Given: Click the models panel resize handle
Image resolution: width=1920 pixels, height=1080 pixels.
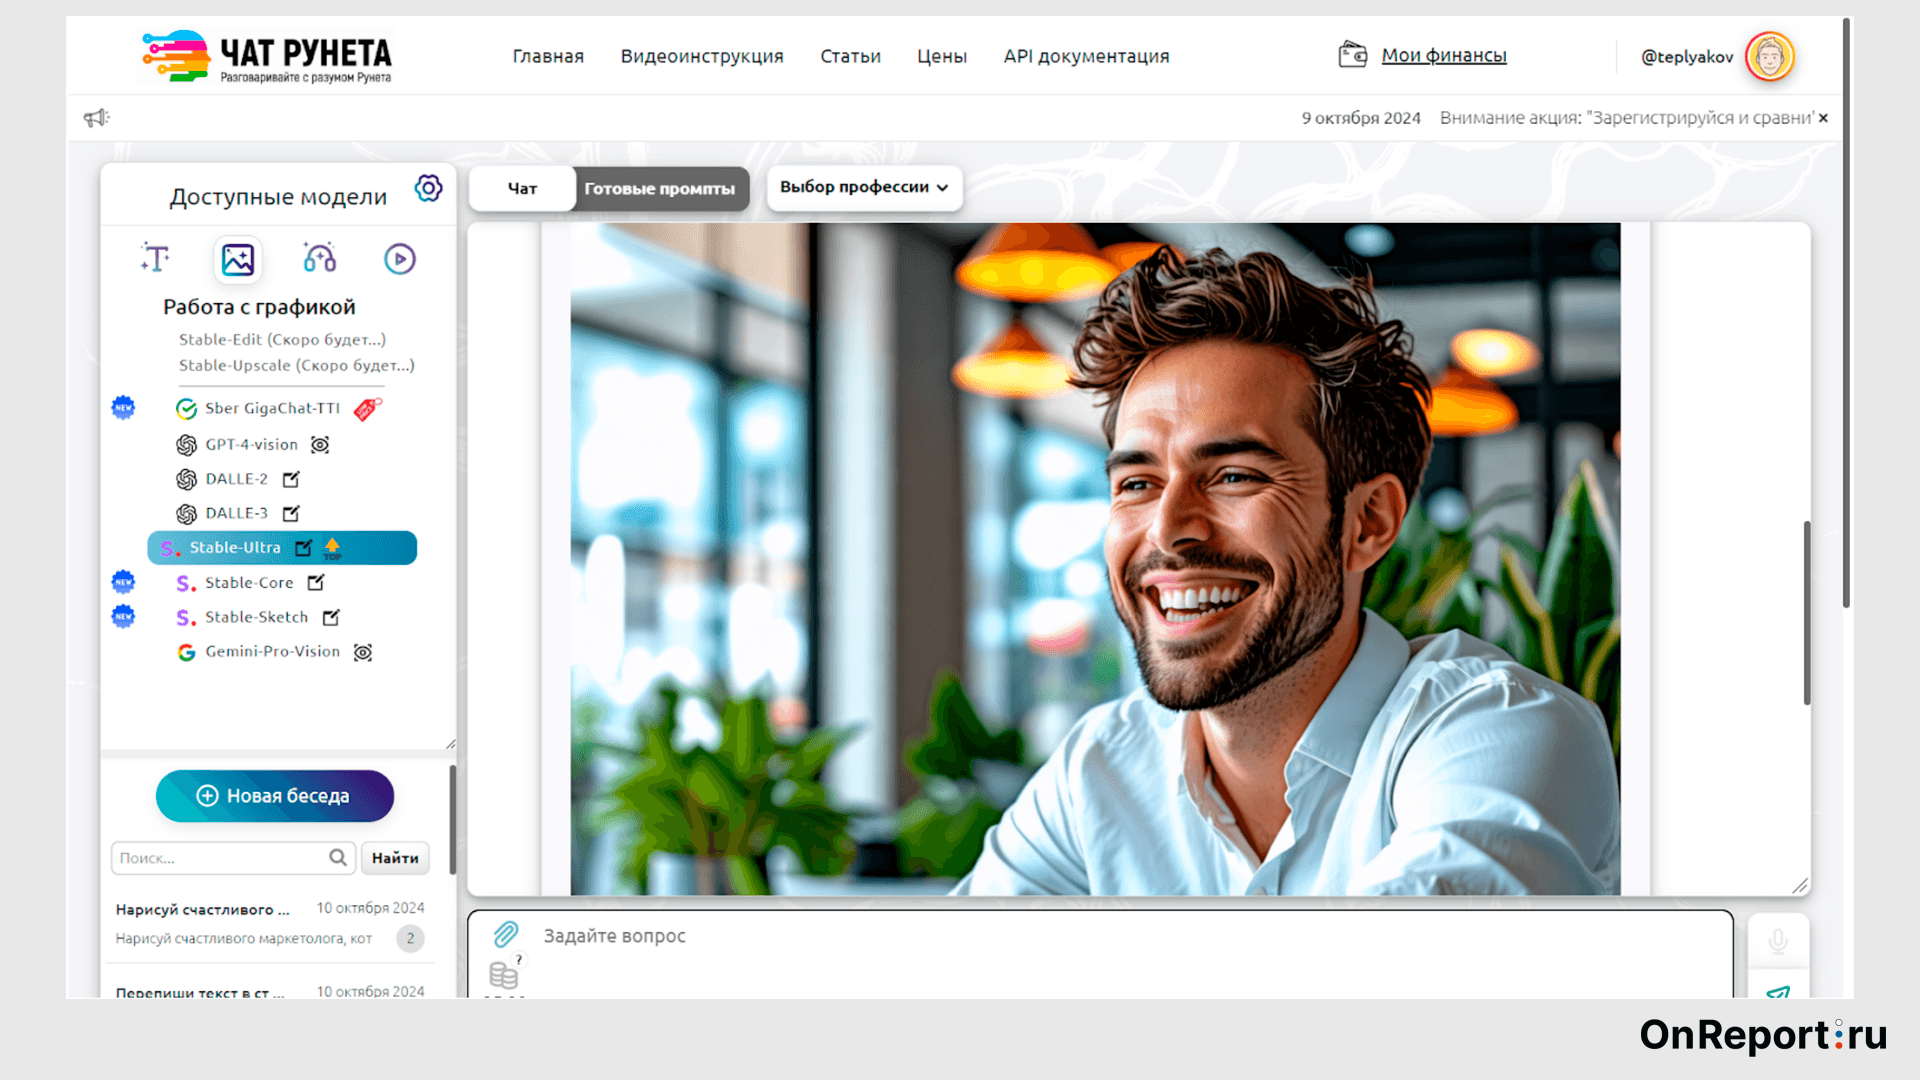Looking at the screenshot, I should point(451,743).
